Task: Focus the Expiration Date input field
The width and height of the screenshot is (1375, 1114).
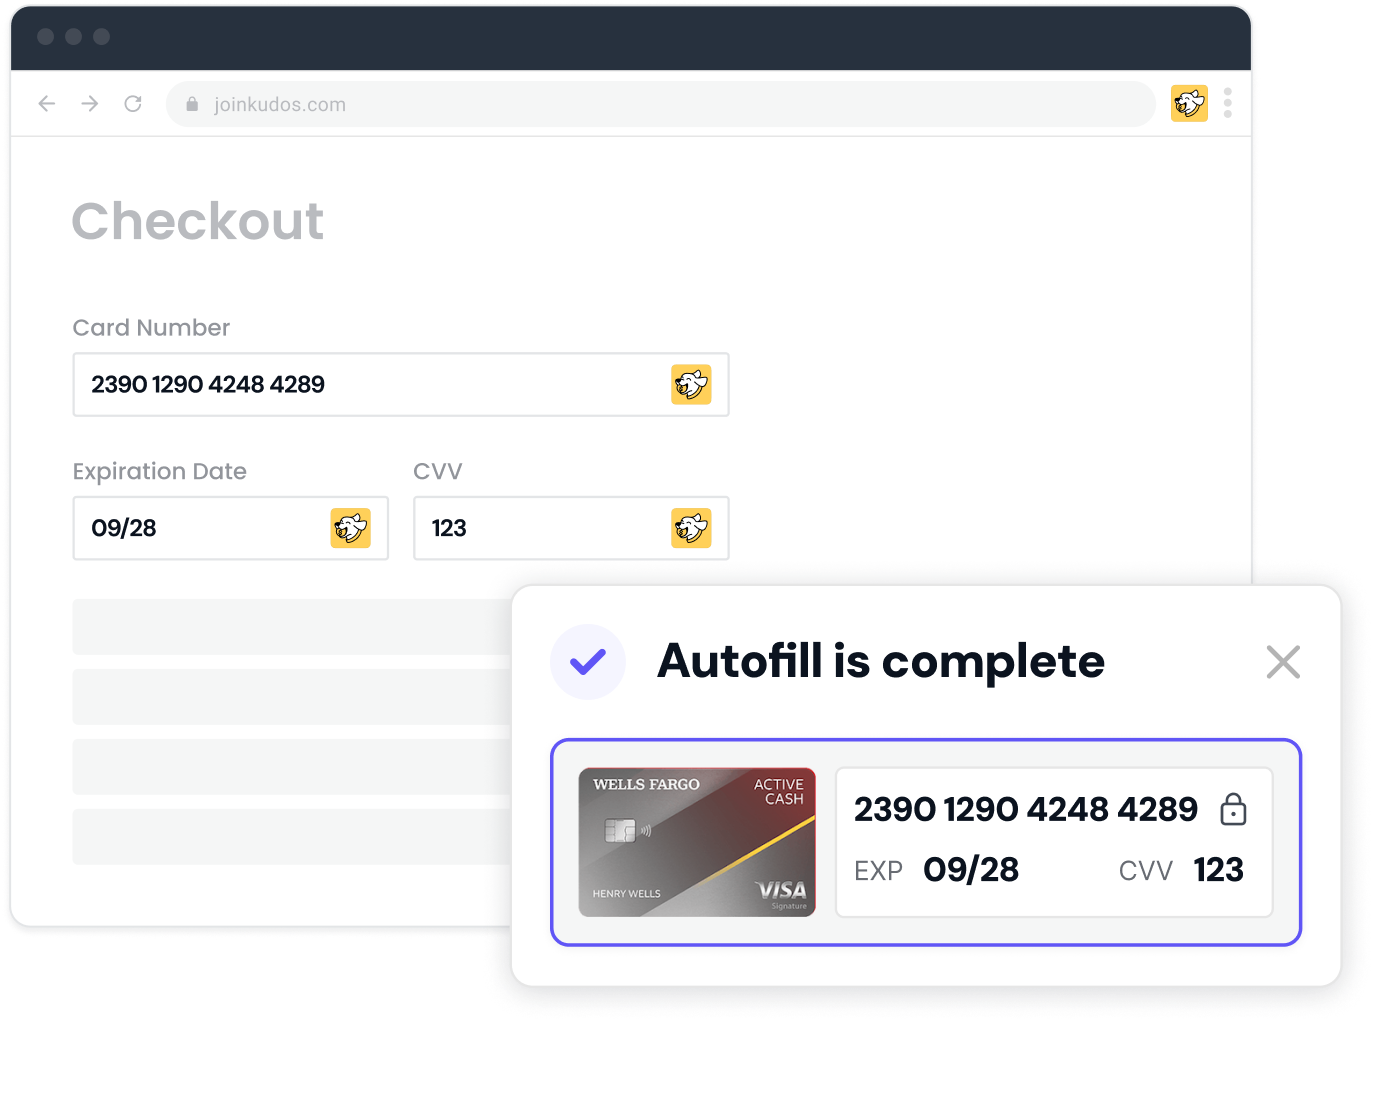Action: (231, 528)
